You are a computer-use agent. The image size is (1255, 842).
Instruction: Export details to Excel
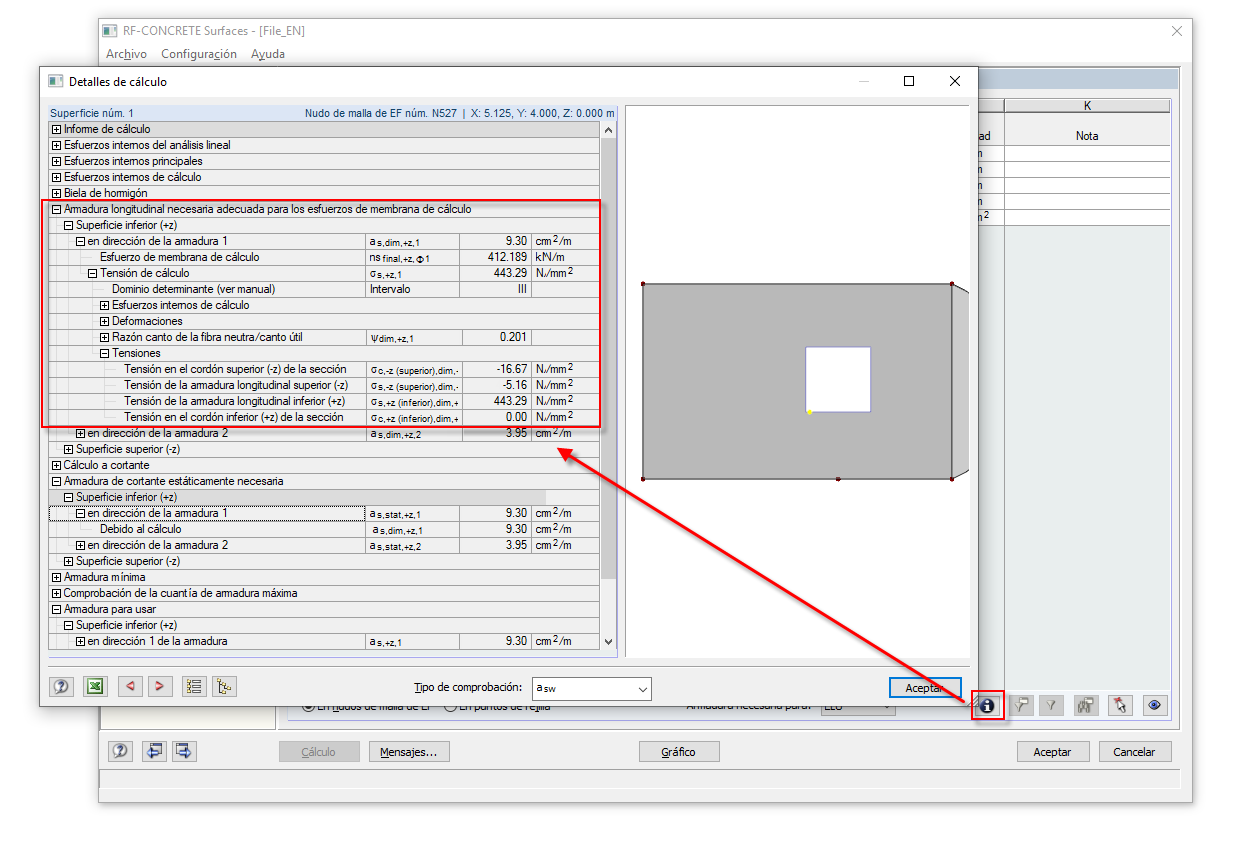point(95,687)
